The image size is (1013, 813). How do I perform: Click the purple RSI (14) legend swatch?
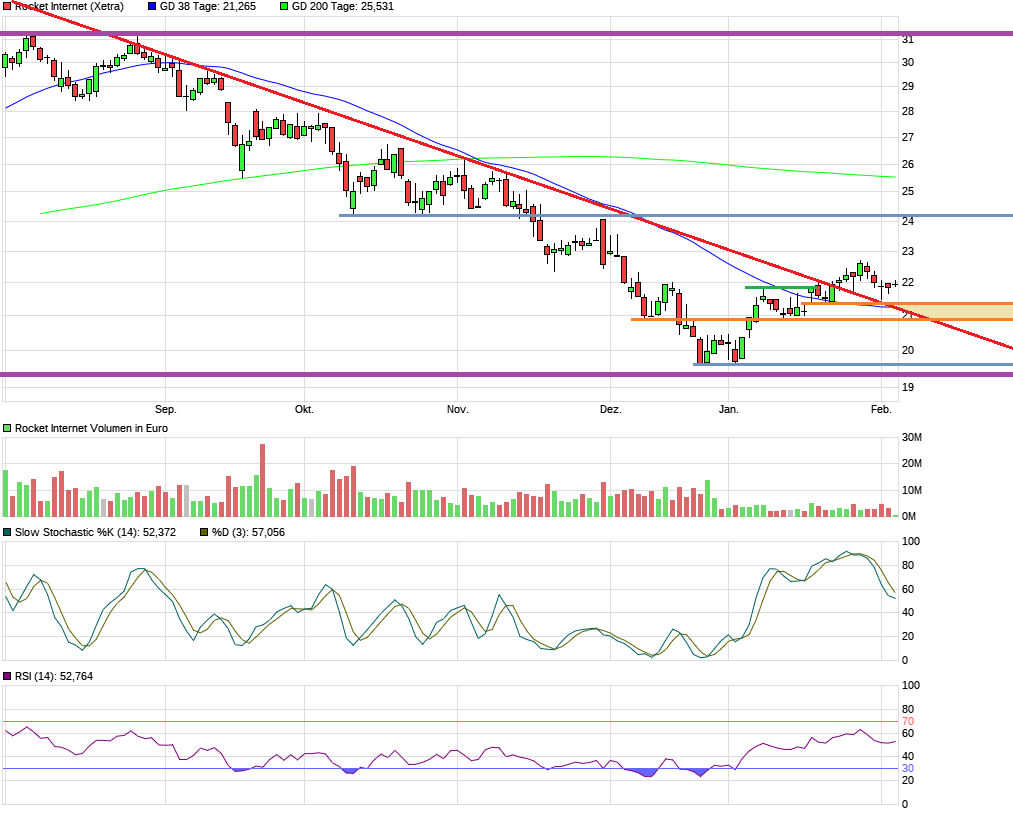pos(7,677)
